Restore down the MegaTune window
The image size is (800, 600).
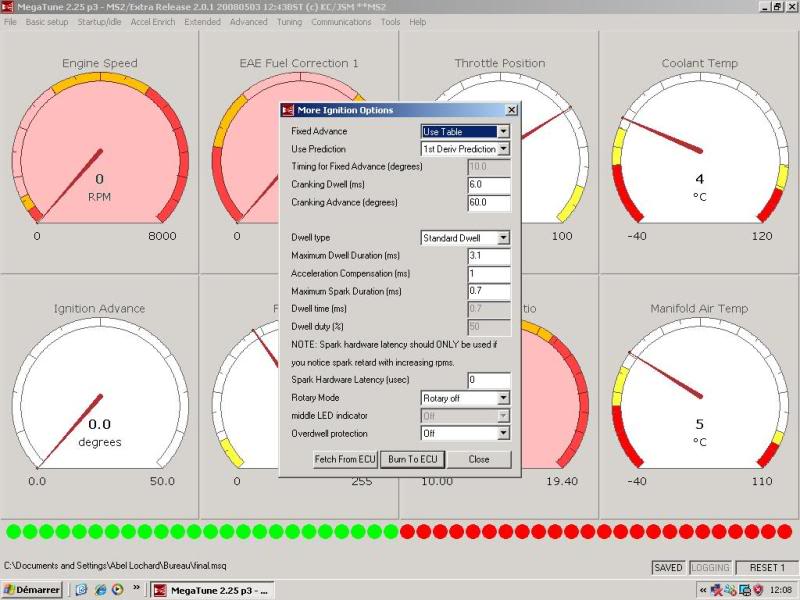(777, 7)
